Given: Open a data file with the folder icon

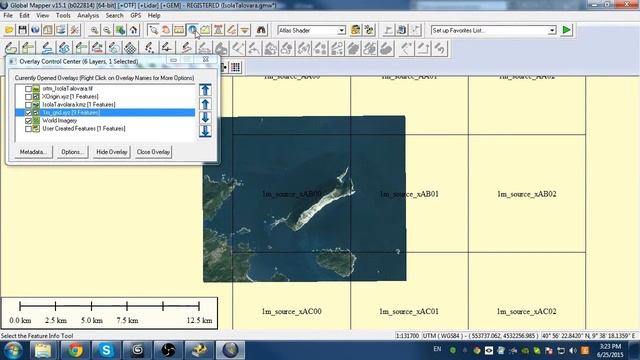Looking at the screenshot, I should (x=9, y=30).
